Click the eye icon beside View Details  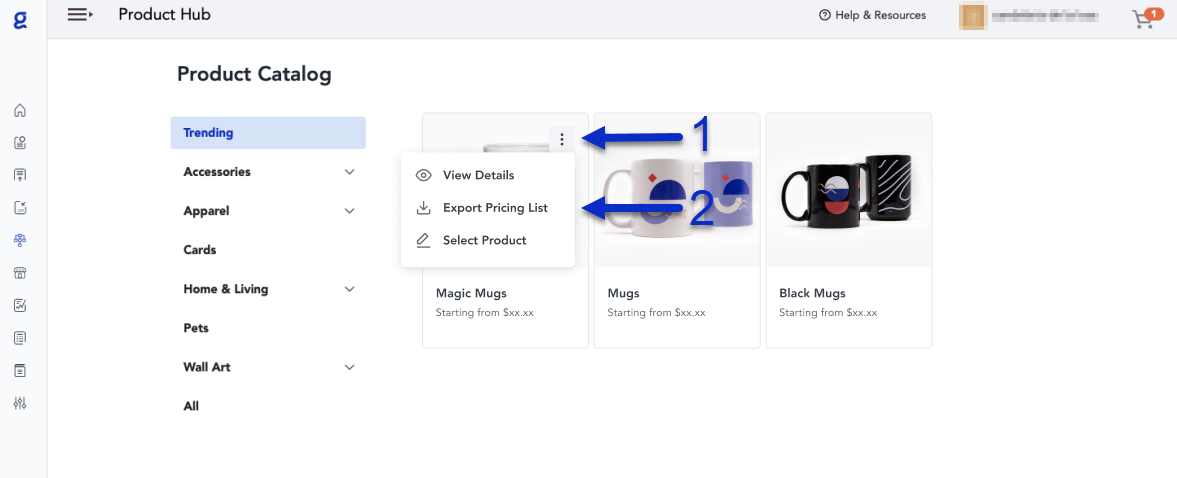coord(423,176)
